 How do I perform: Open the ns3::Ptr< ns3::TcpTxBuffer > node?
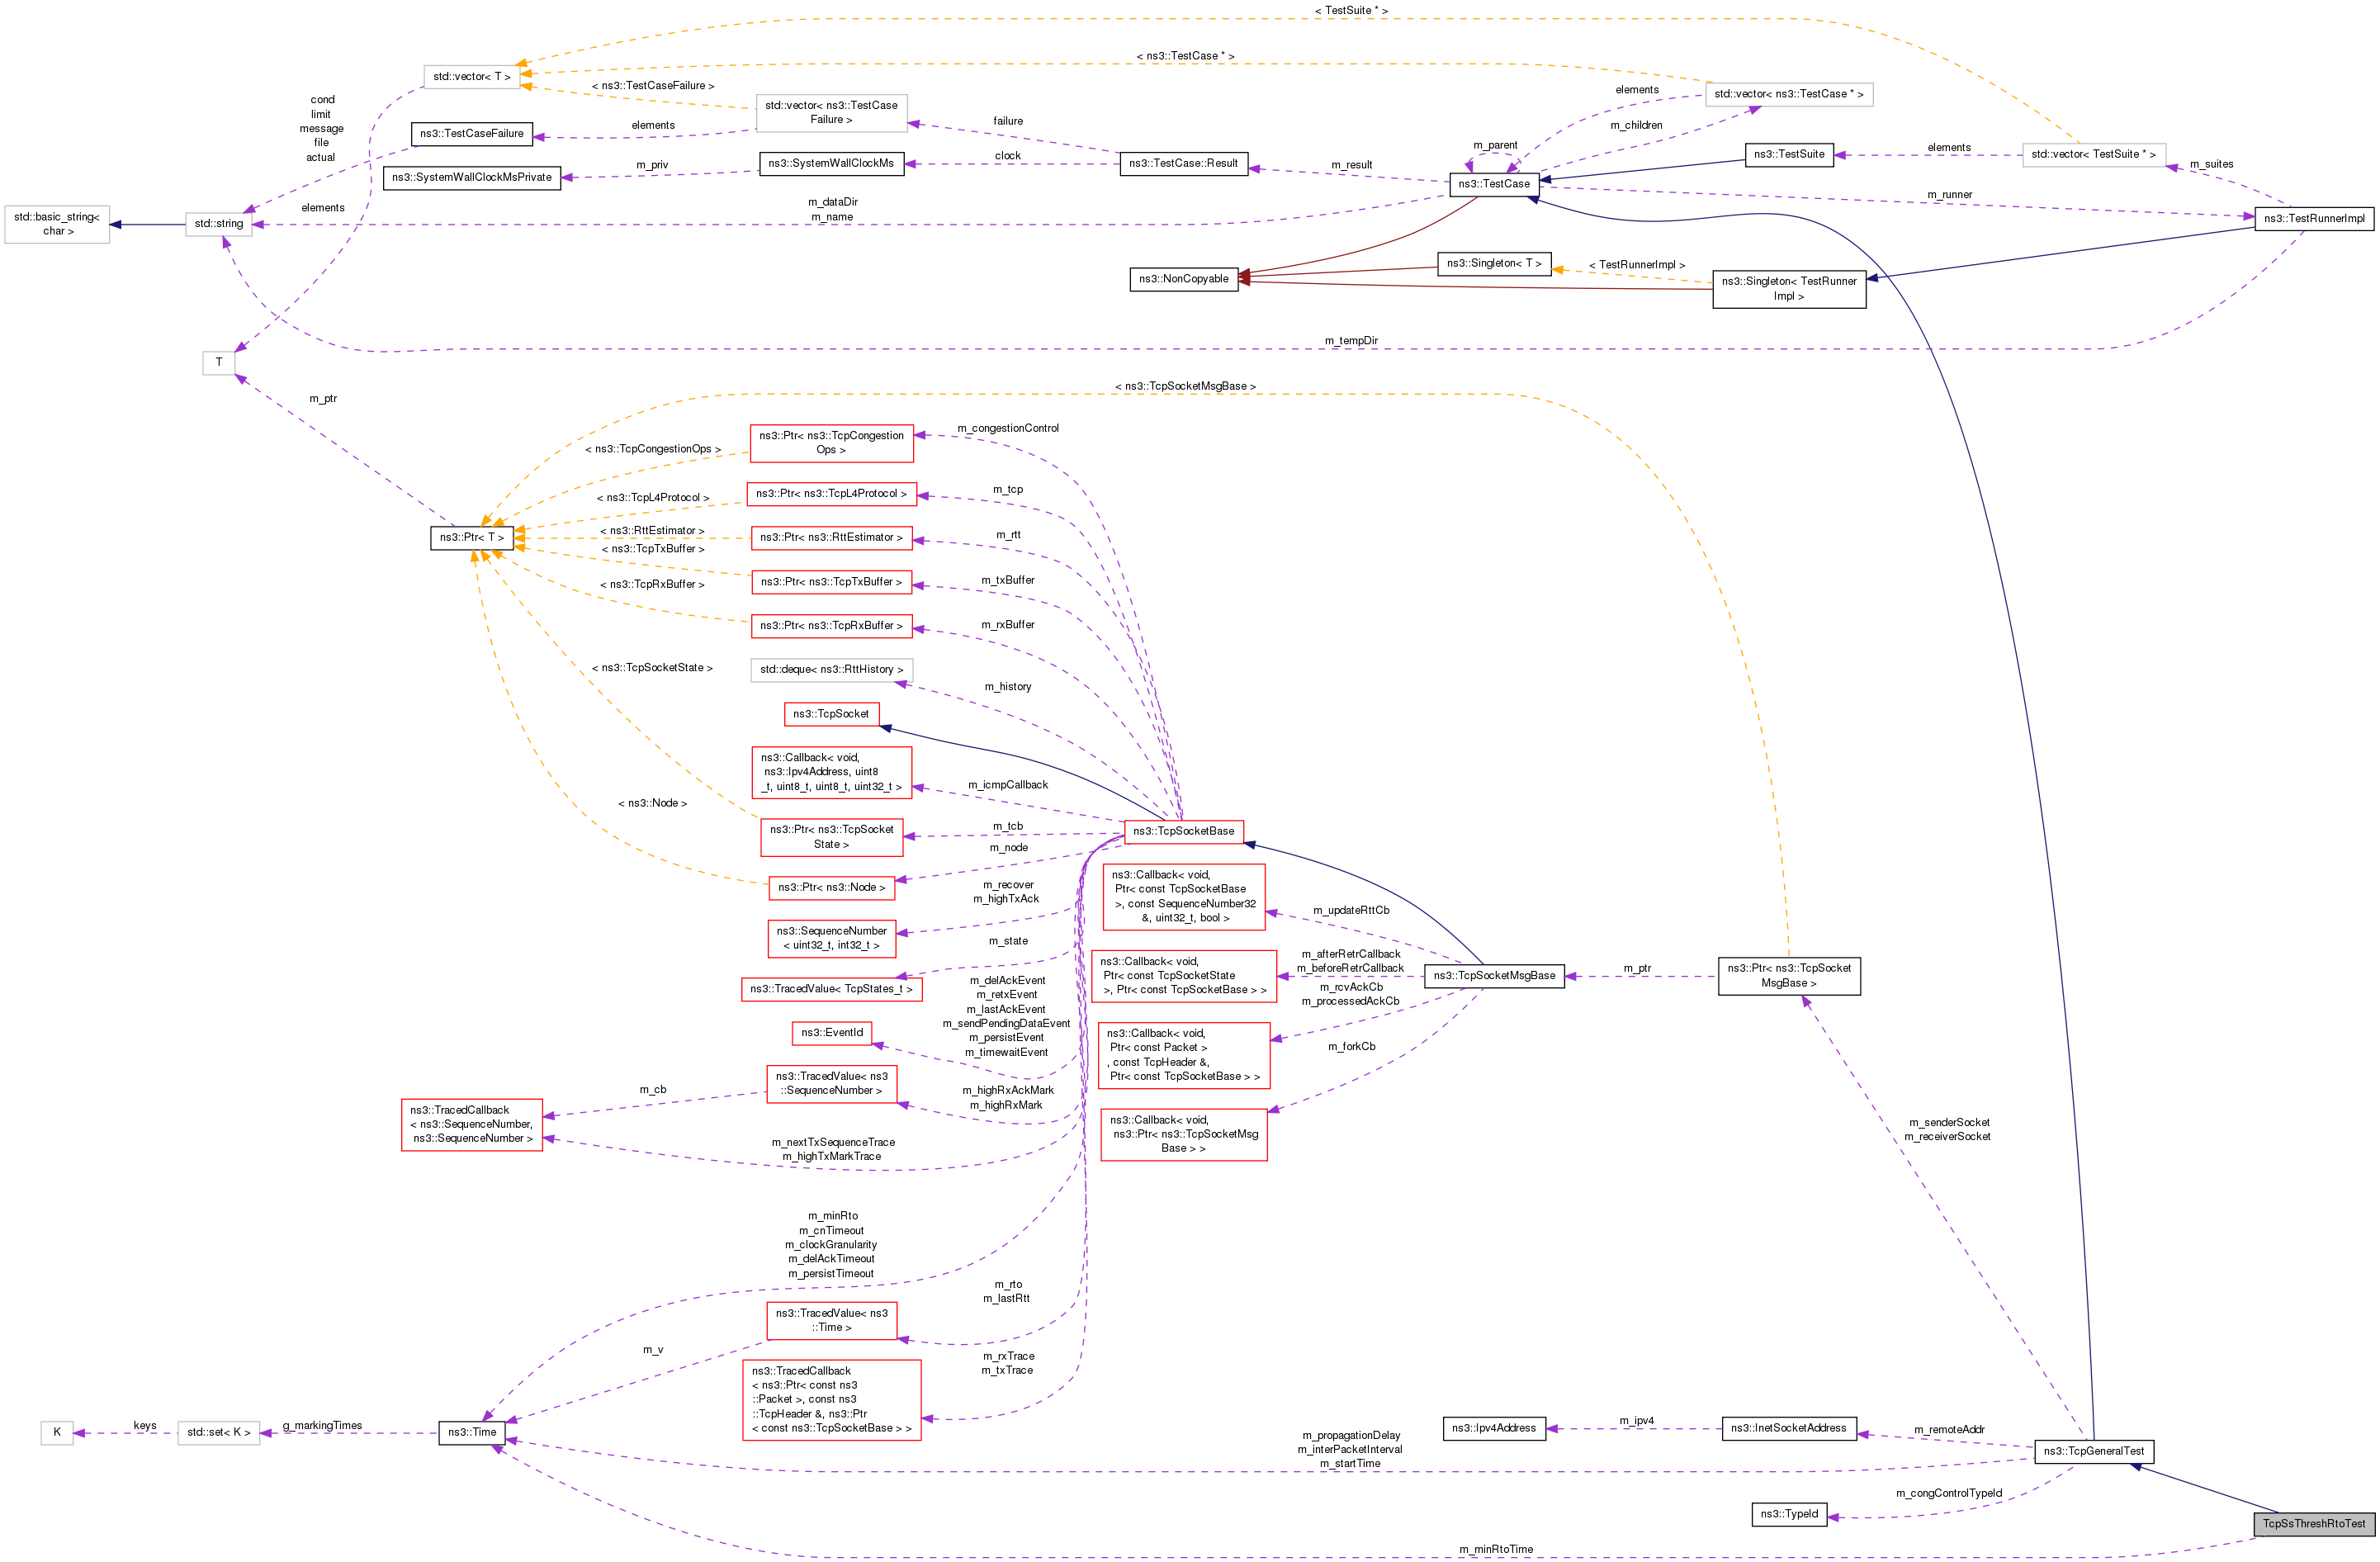pyautogui.click(x=831, y=582)
